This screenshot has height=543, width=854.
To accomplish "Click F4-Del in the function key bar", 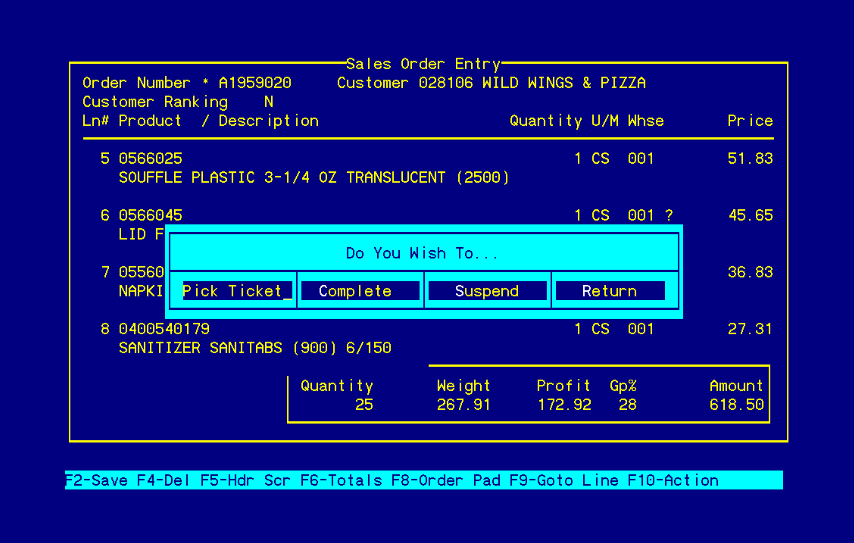I will [x=163, y=480].
